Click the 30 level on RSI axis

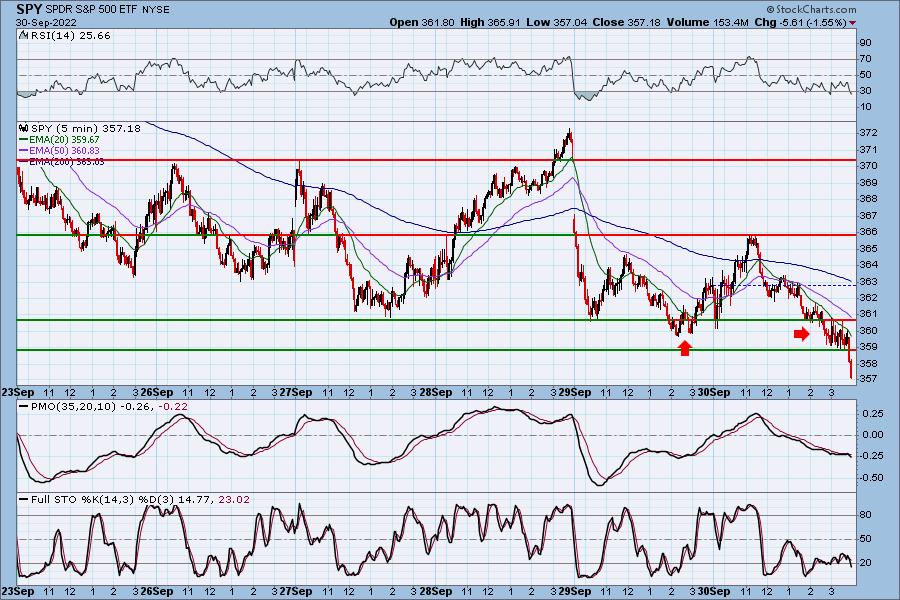point(866,91)
